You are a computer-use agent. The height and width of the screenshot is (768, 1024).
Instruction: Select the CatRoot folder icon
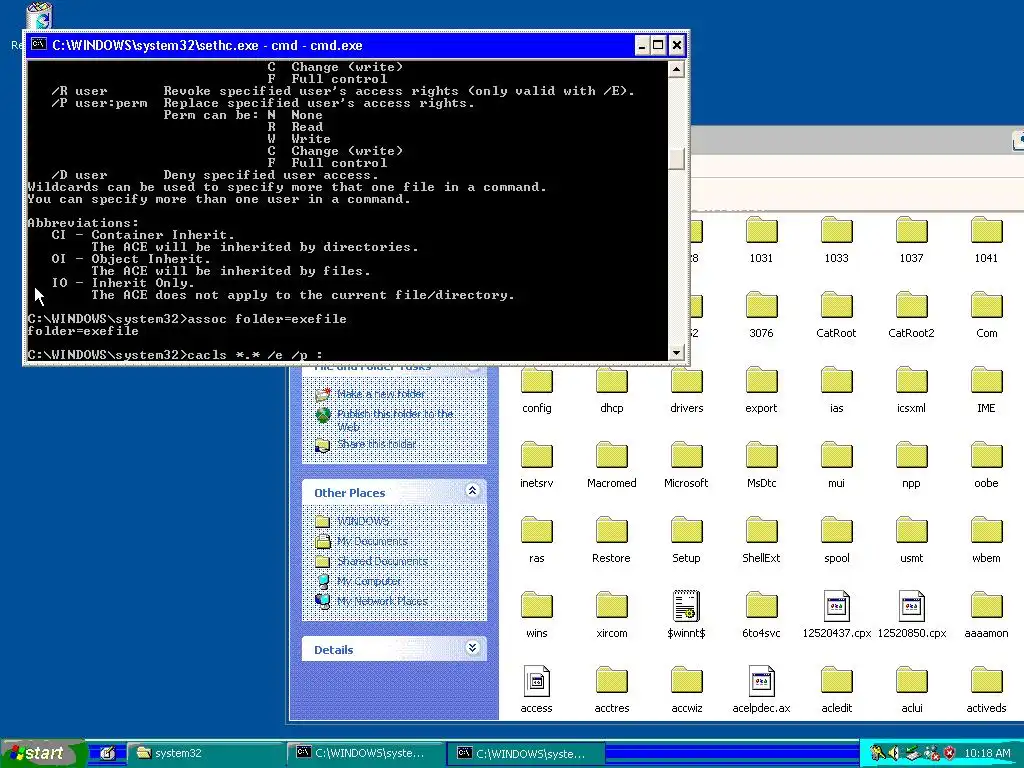point(837,306)
